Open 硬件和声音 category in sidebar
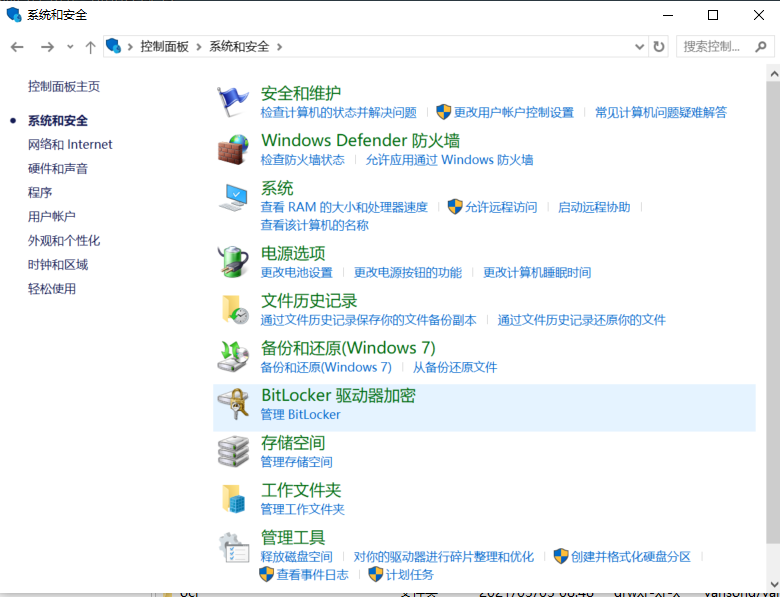The height and width of the screenshot is (597, 780). point(58,169)
